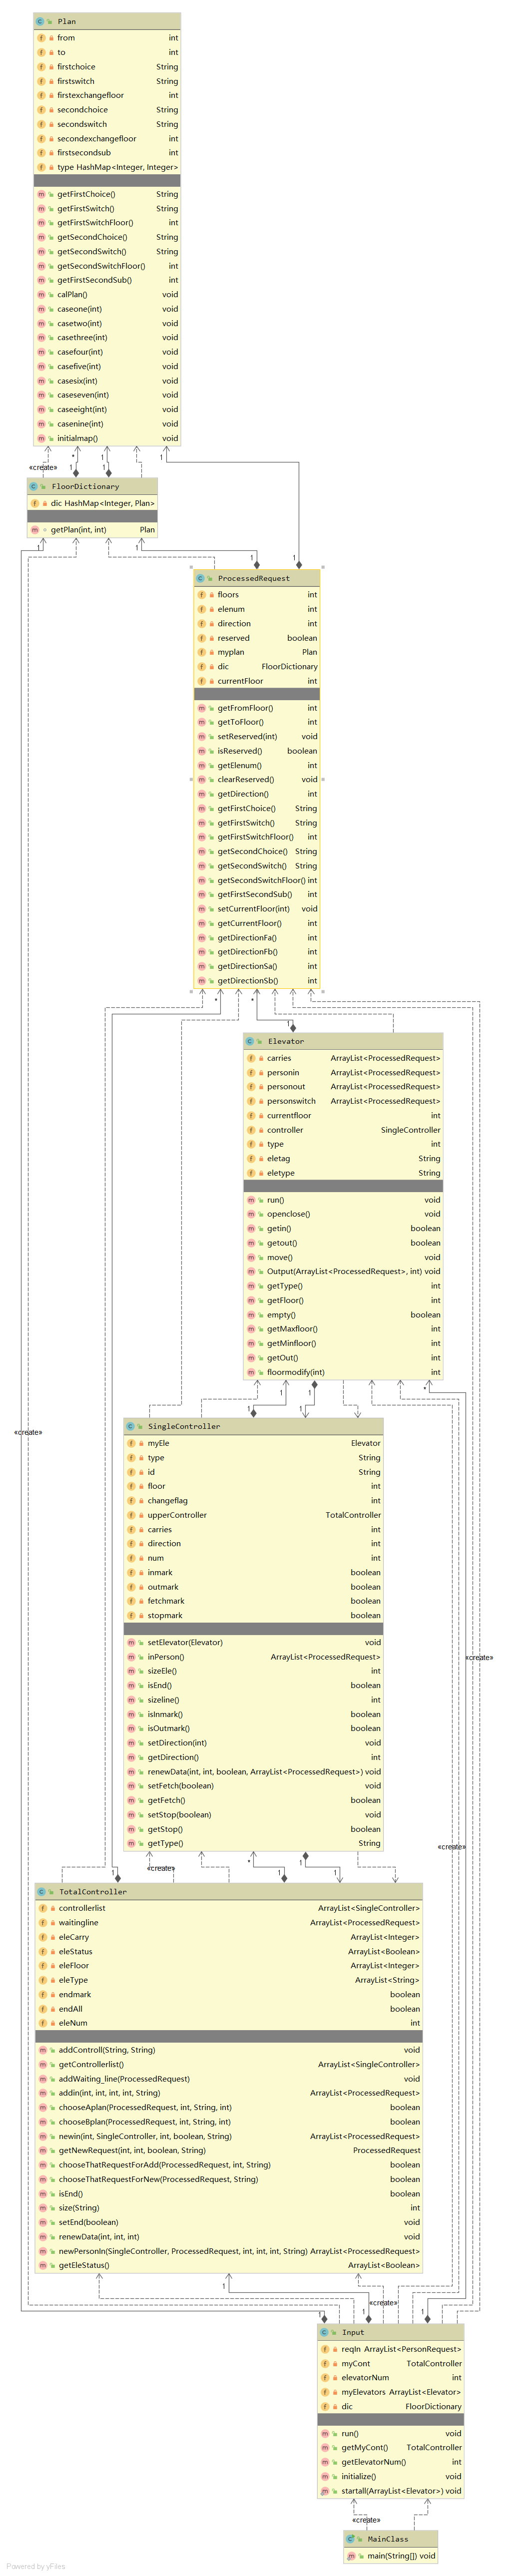This screenshot has width=508, height=2576.
Task: Click the getDirectionFa() method
Action: [257, 938]
